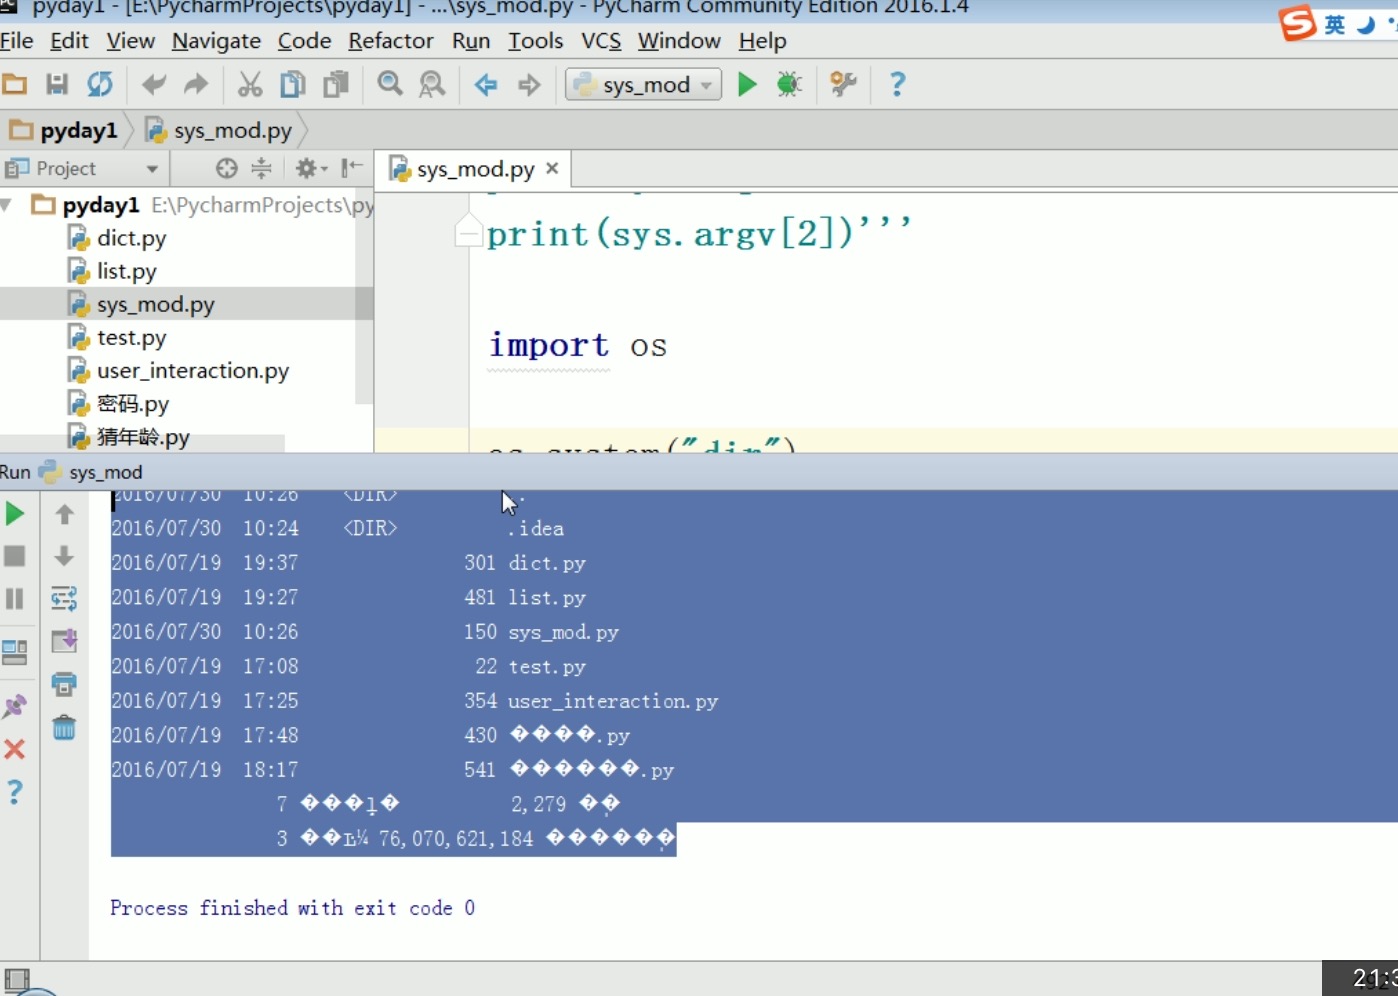1398x996 pixels.
Task: Click the Cut scissors icon
Action: pyautogui.click(x=249, y=85)
